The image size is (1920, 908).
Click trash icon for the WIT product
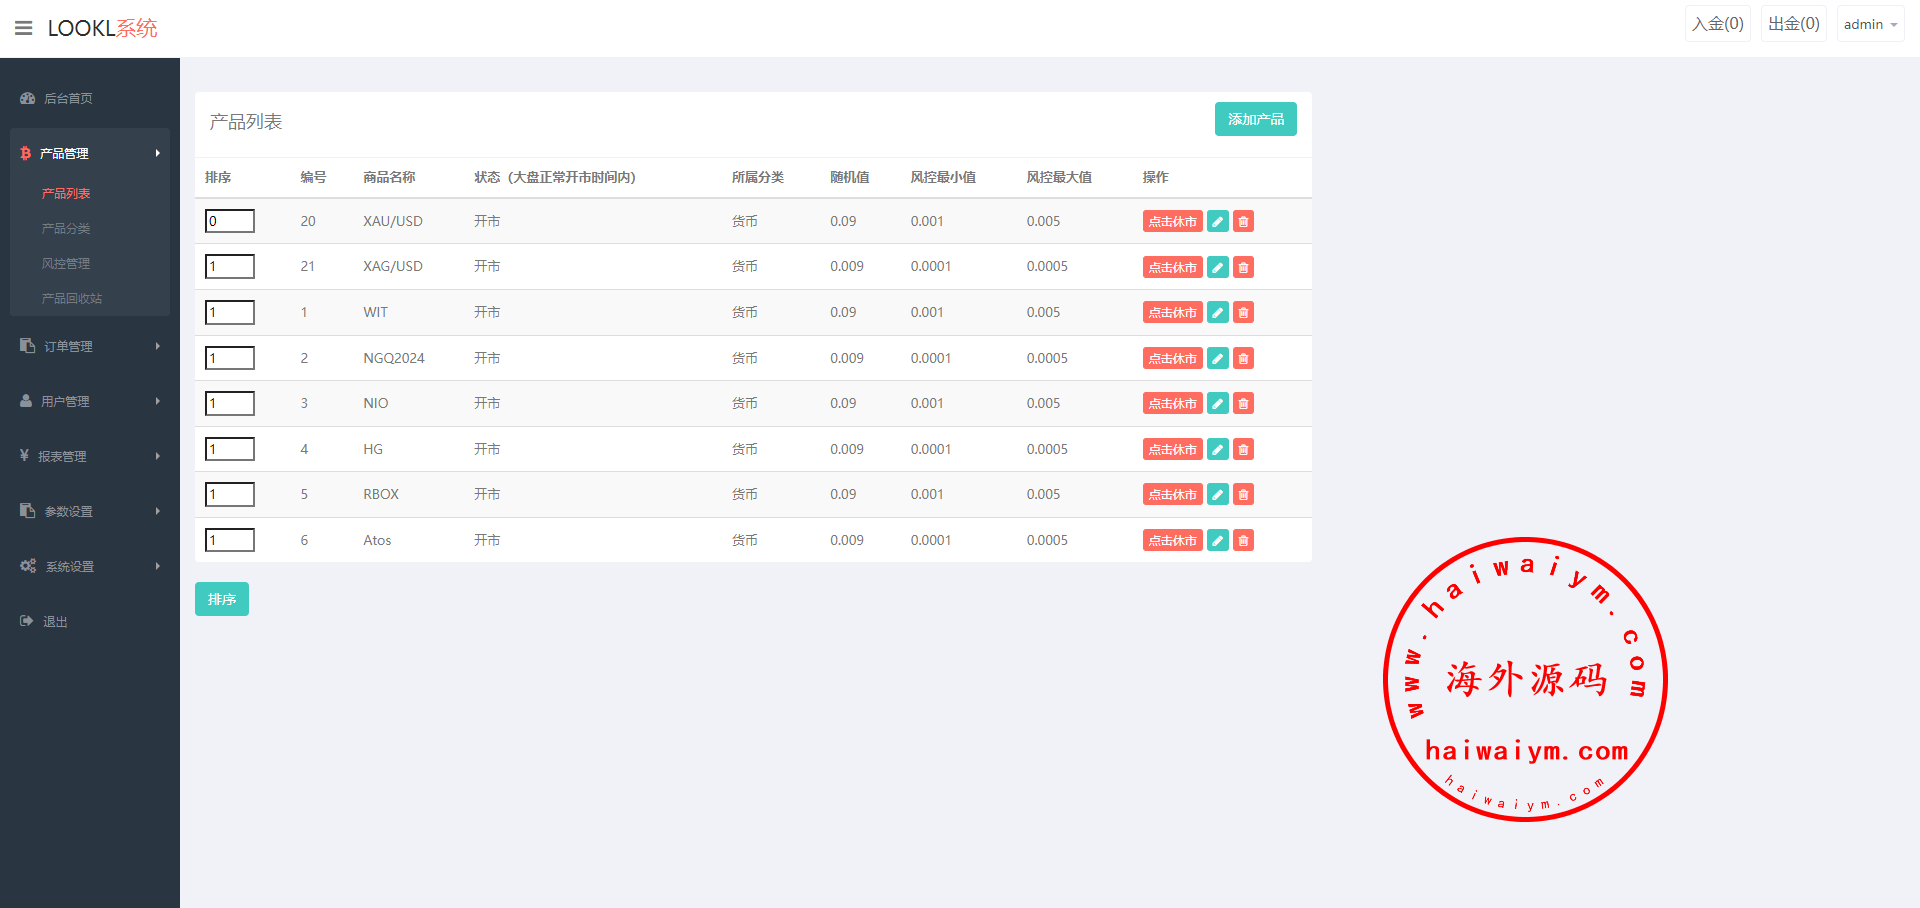(x=1243, y=313)
